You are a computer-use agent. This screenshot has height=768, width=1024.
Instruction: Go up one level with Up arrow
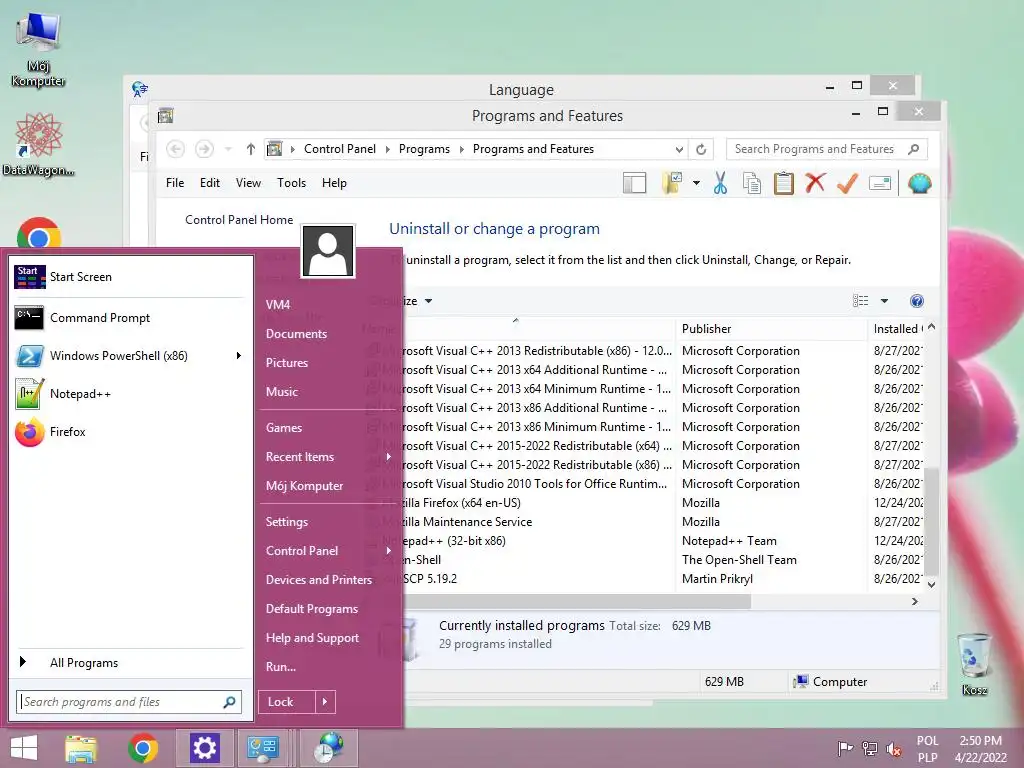click(251, 150)
